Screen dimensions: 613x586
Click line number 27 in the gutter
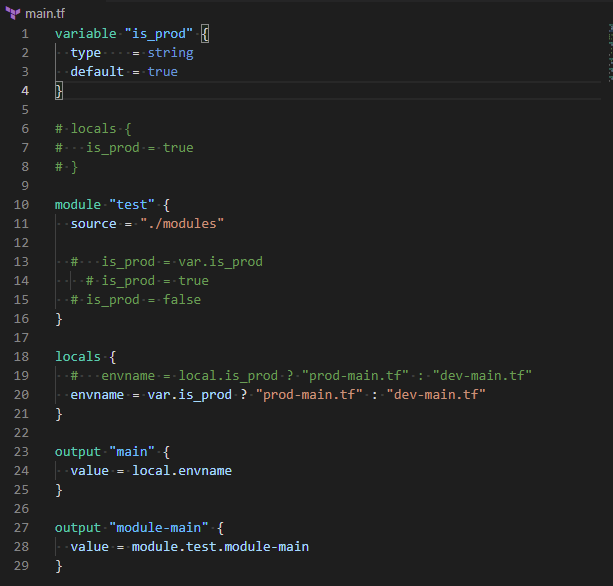[x=21, y=528]
